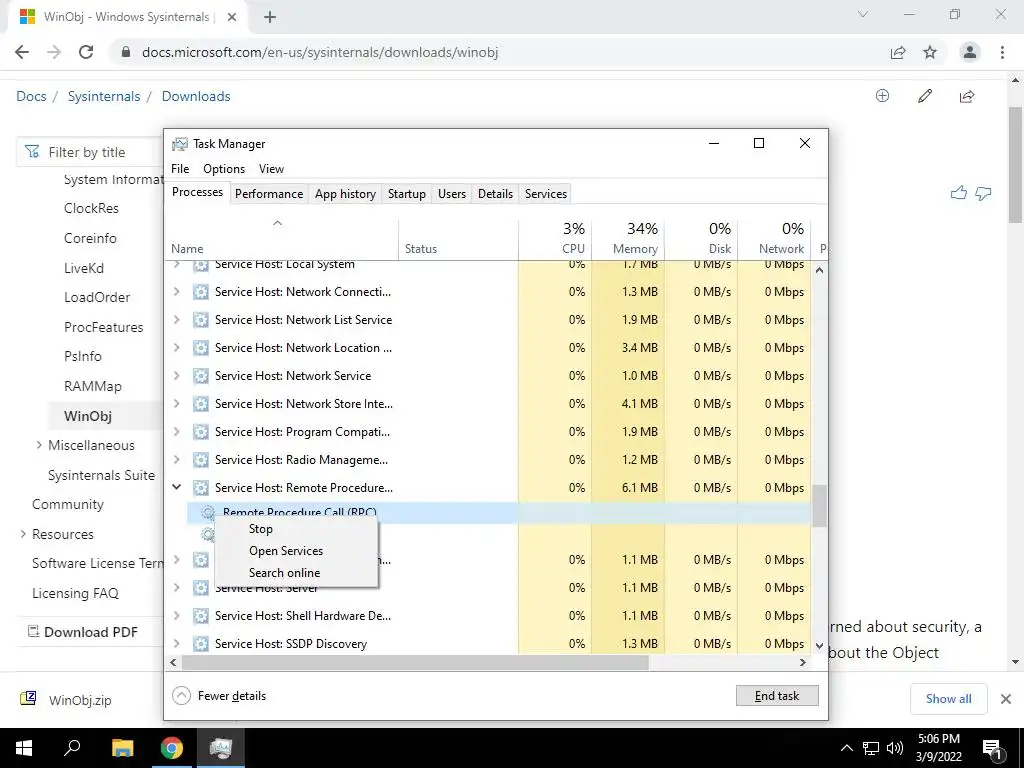The image size is (1024, 768).
Task: Switch to the Services tab
Action: pos(546,194)
